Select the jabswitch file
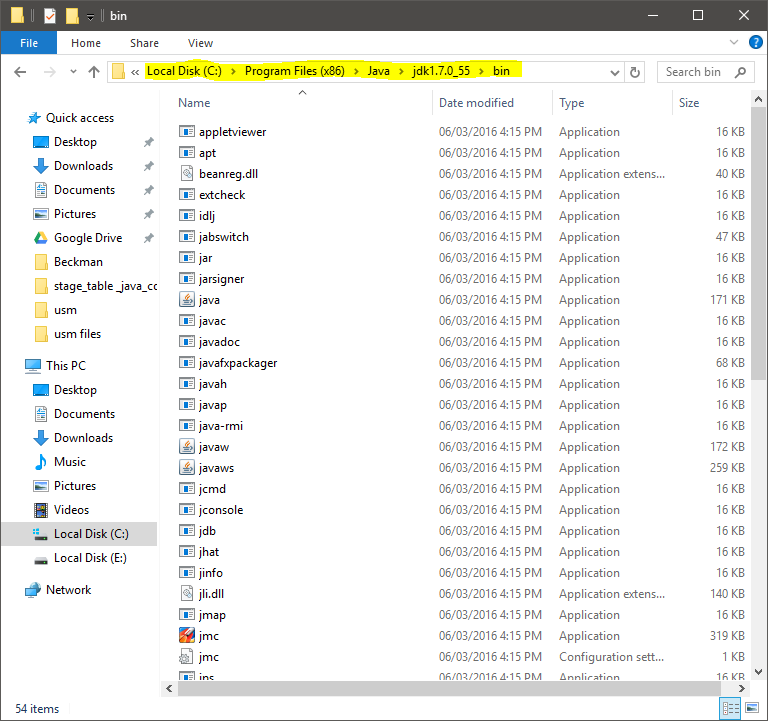 [x=224, y=237]
